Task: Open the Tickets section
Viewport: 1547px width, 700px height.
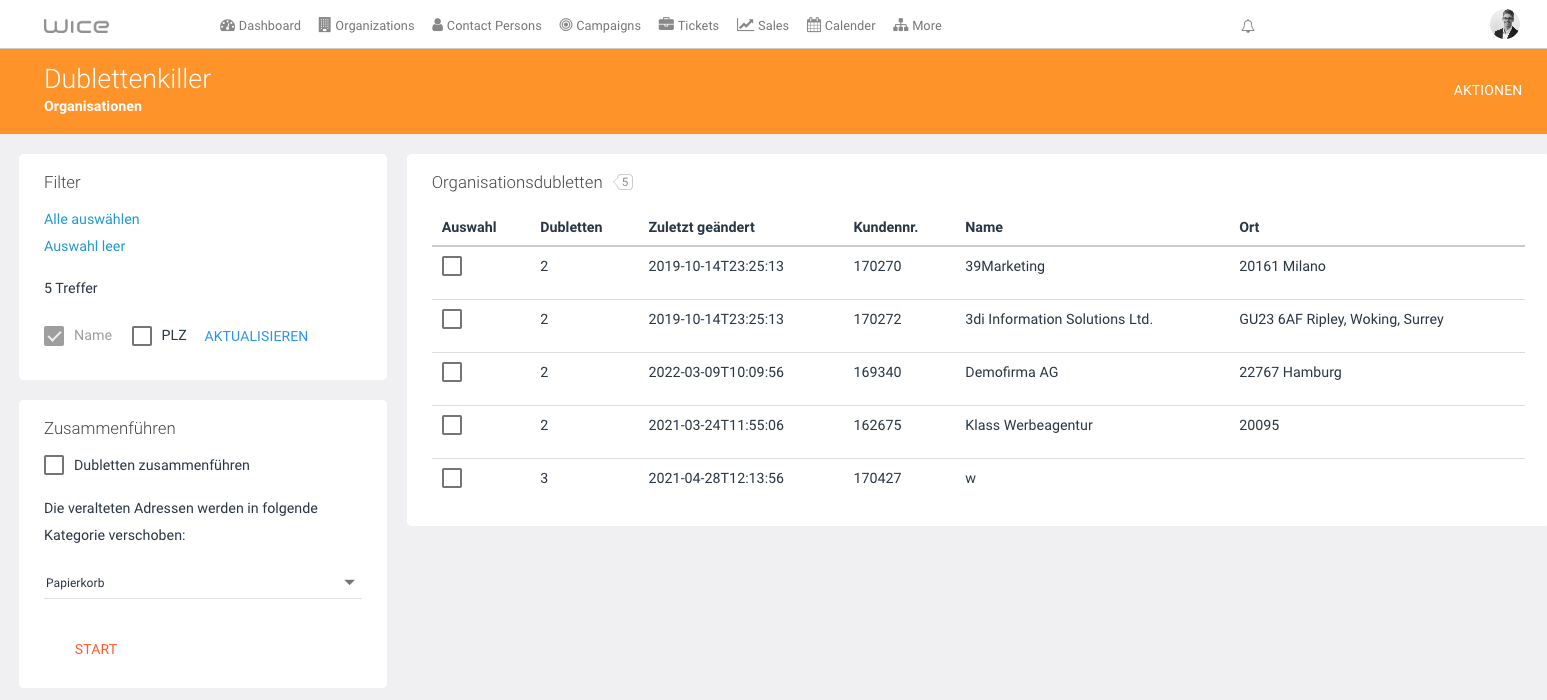Action: point(689,26)
